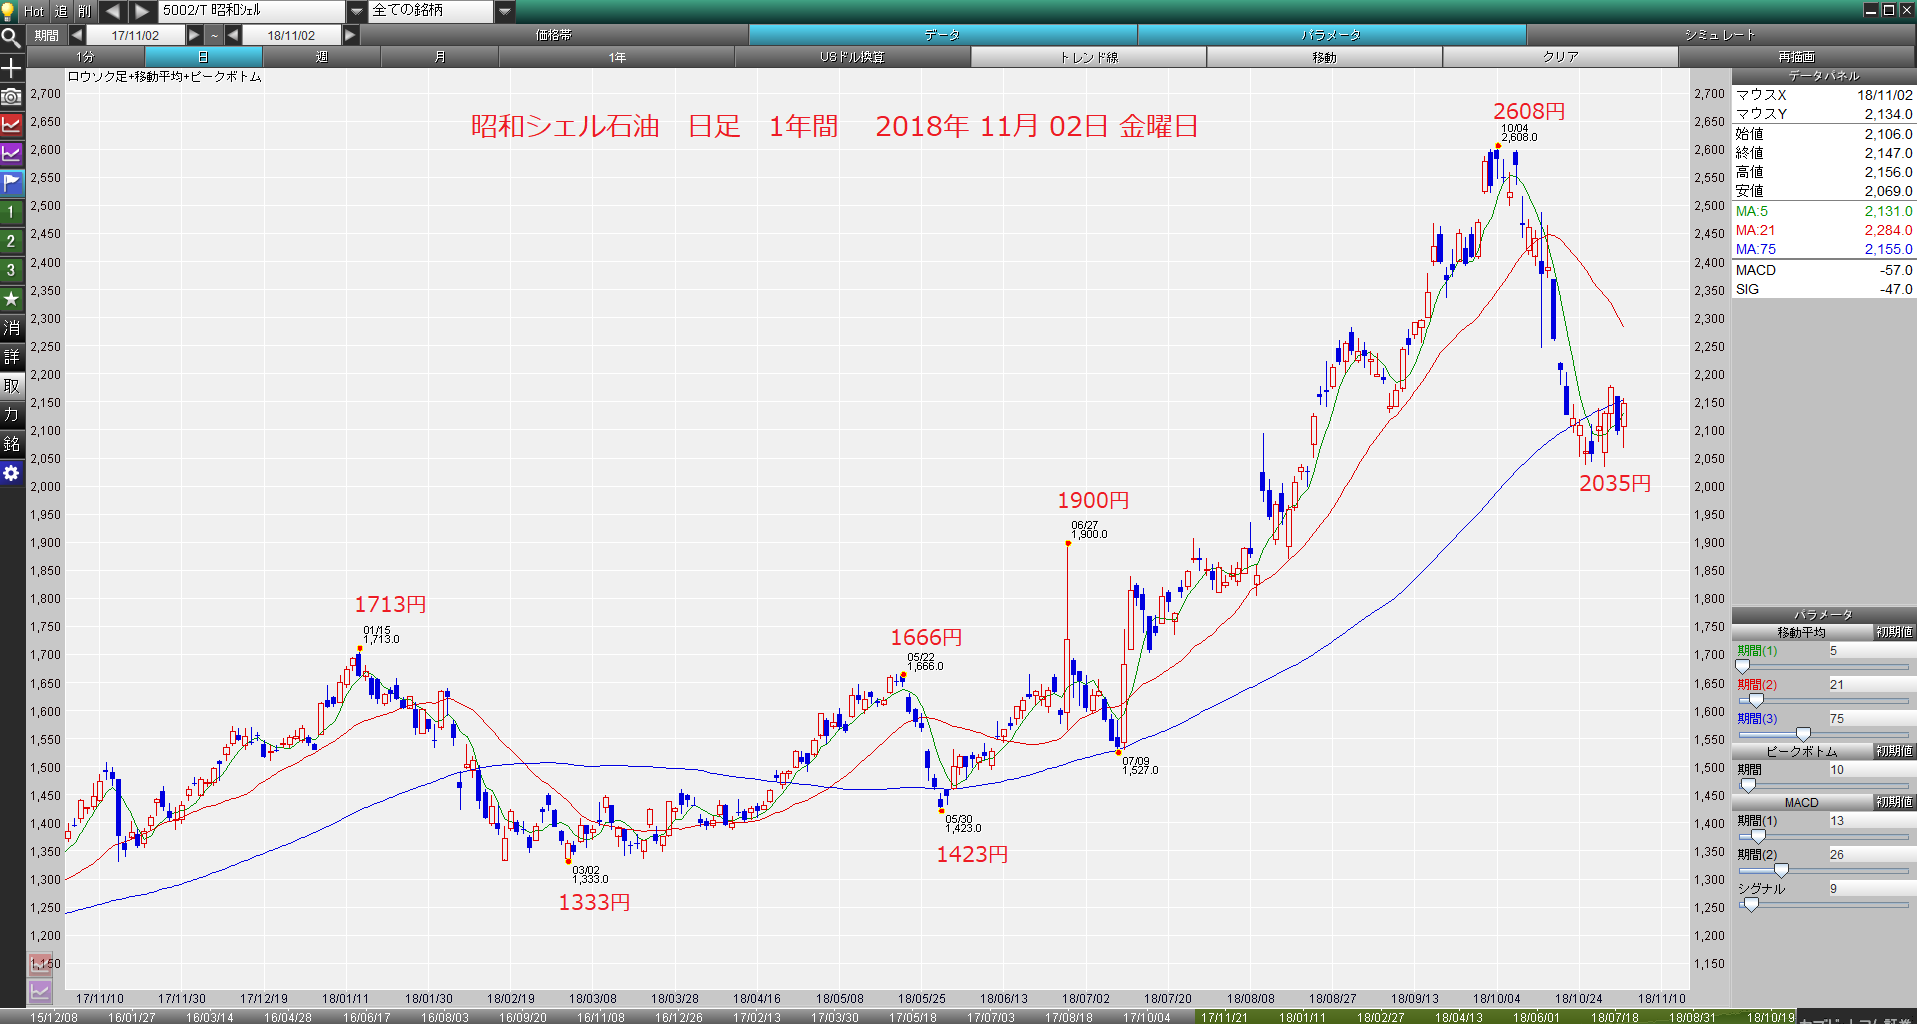Step end date 18/11/02 forward
Viewport: 1917px width, 1024px height.
[x=350, y=35]
